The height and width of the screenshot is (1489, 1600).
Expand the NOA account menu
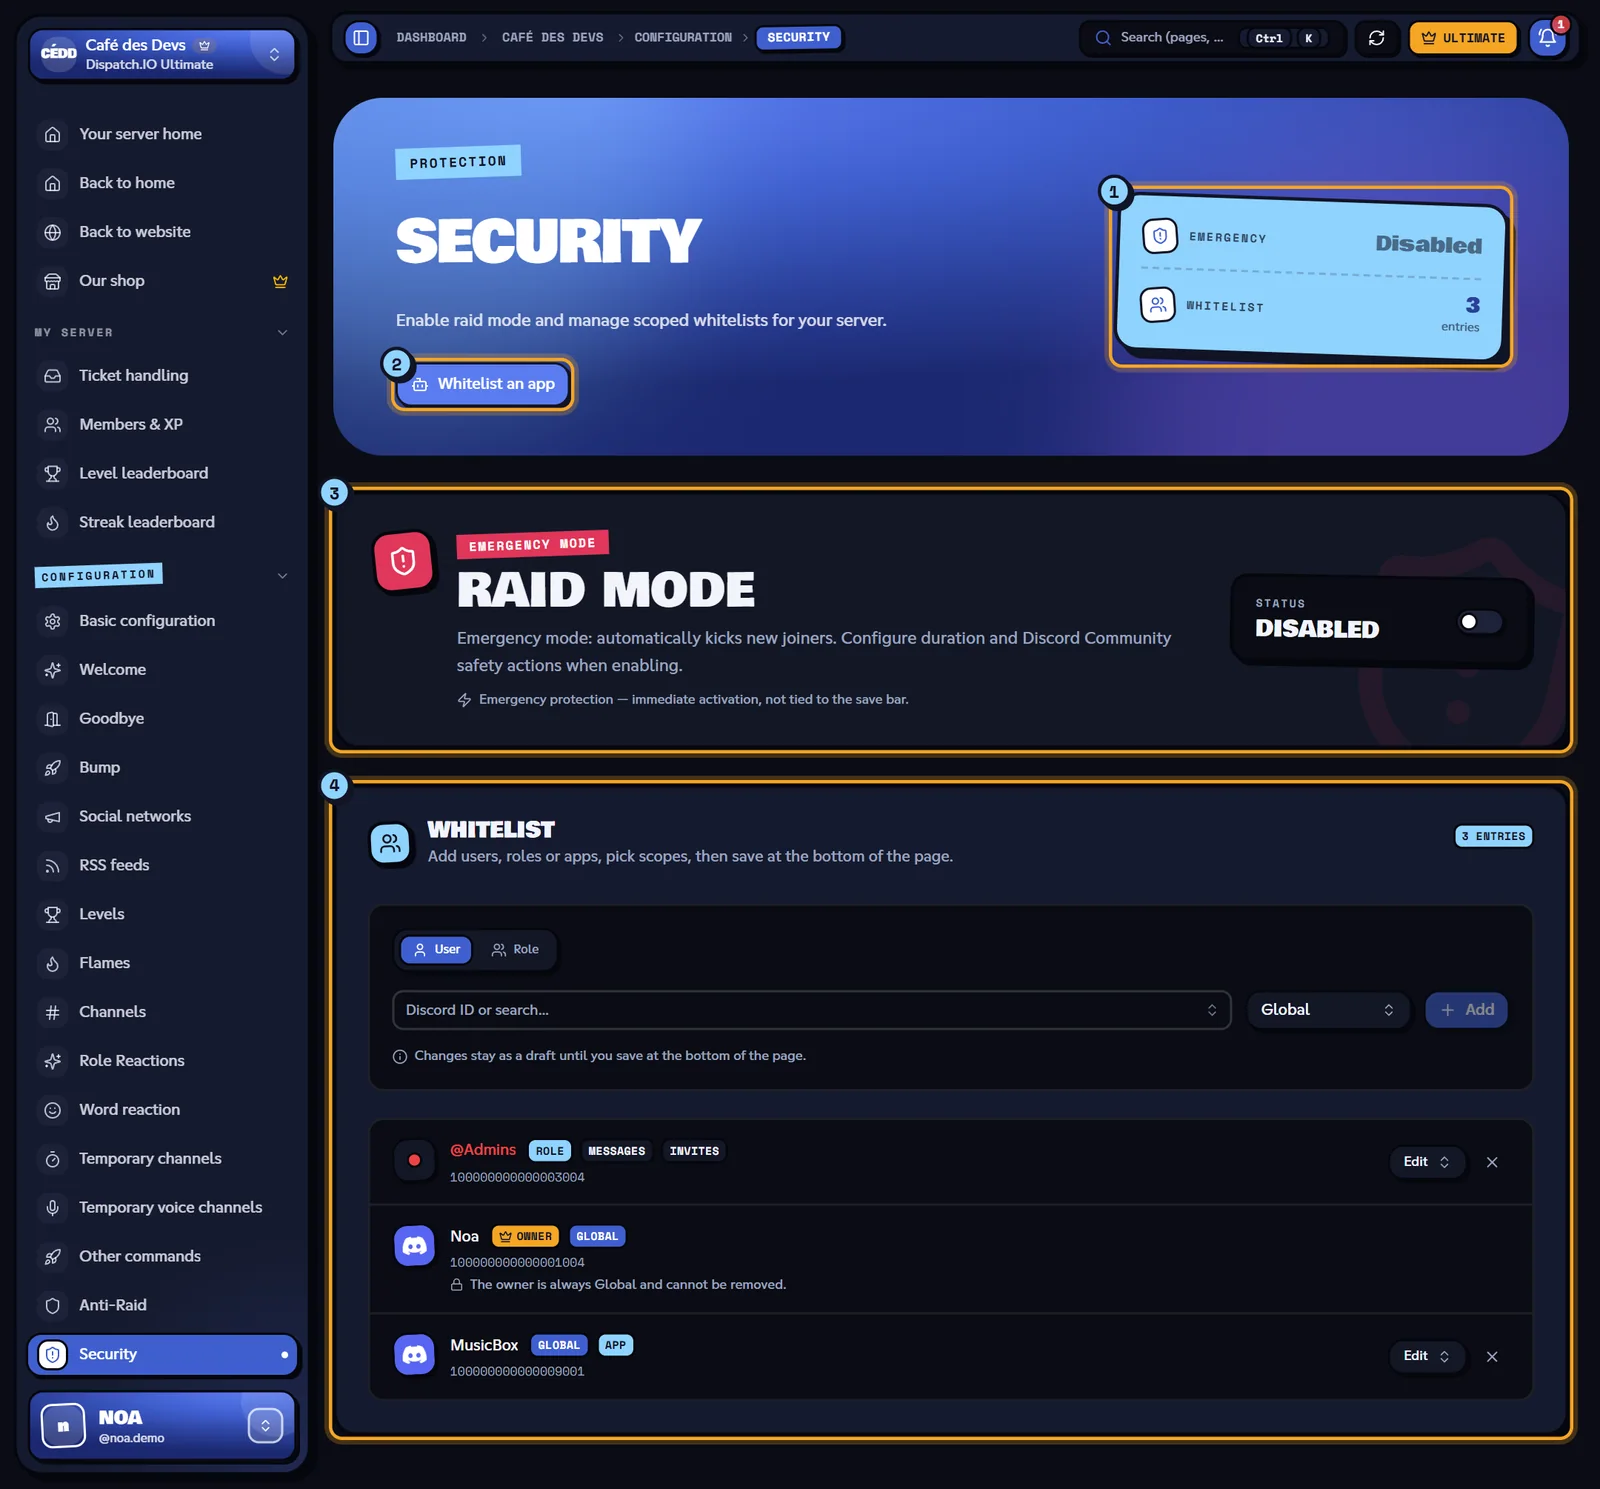pyautogui.click(x=265, y=1426)
